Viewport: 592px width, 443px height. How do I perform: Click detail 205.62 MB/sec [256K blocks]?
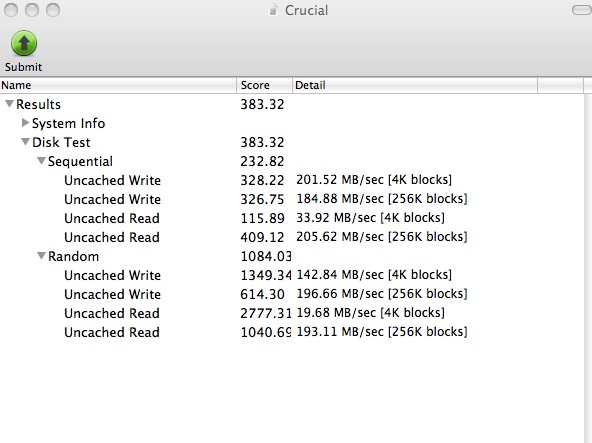tap(382, 237)
